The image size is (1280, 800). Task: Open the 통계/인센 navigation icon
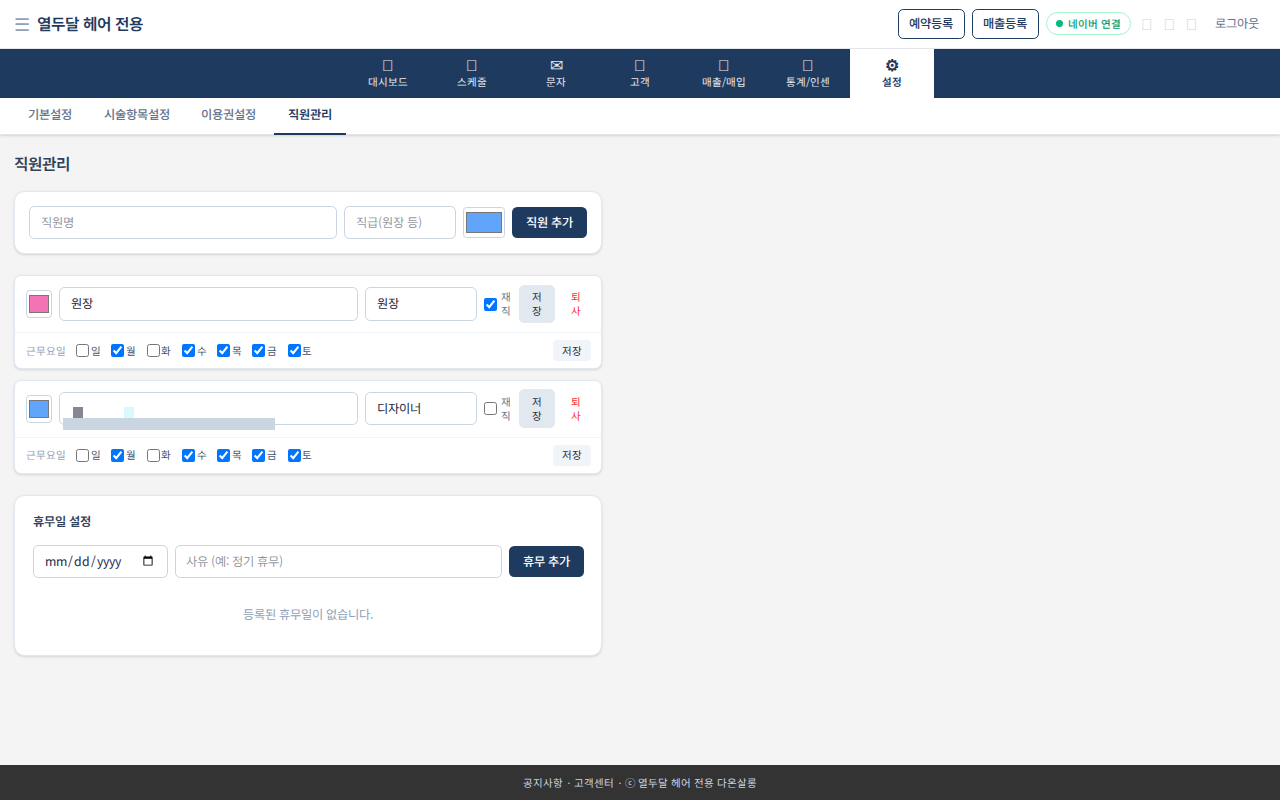pos(808,65)
